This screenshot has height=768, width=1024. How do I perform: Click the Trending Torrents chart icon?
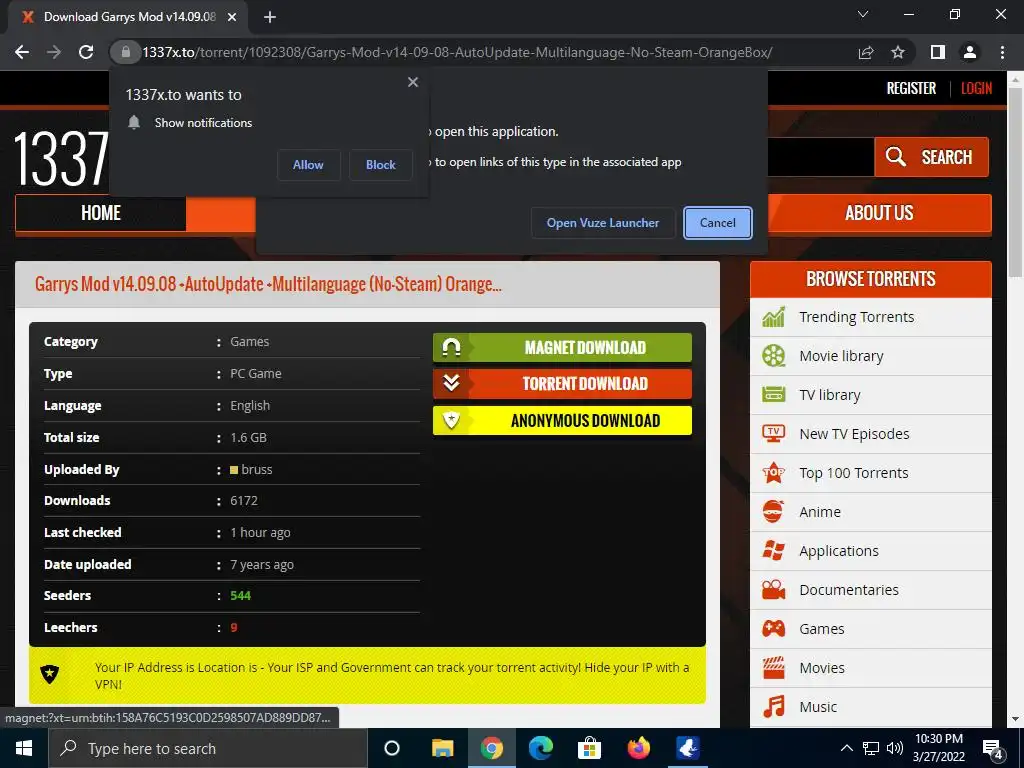[x=774, y=317]
